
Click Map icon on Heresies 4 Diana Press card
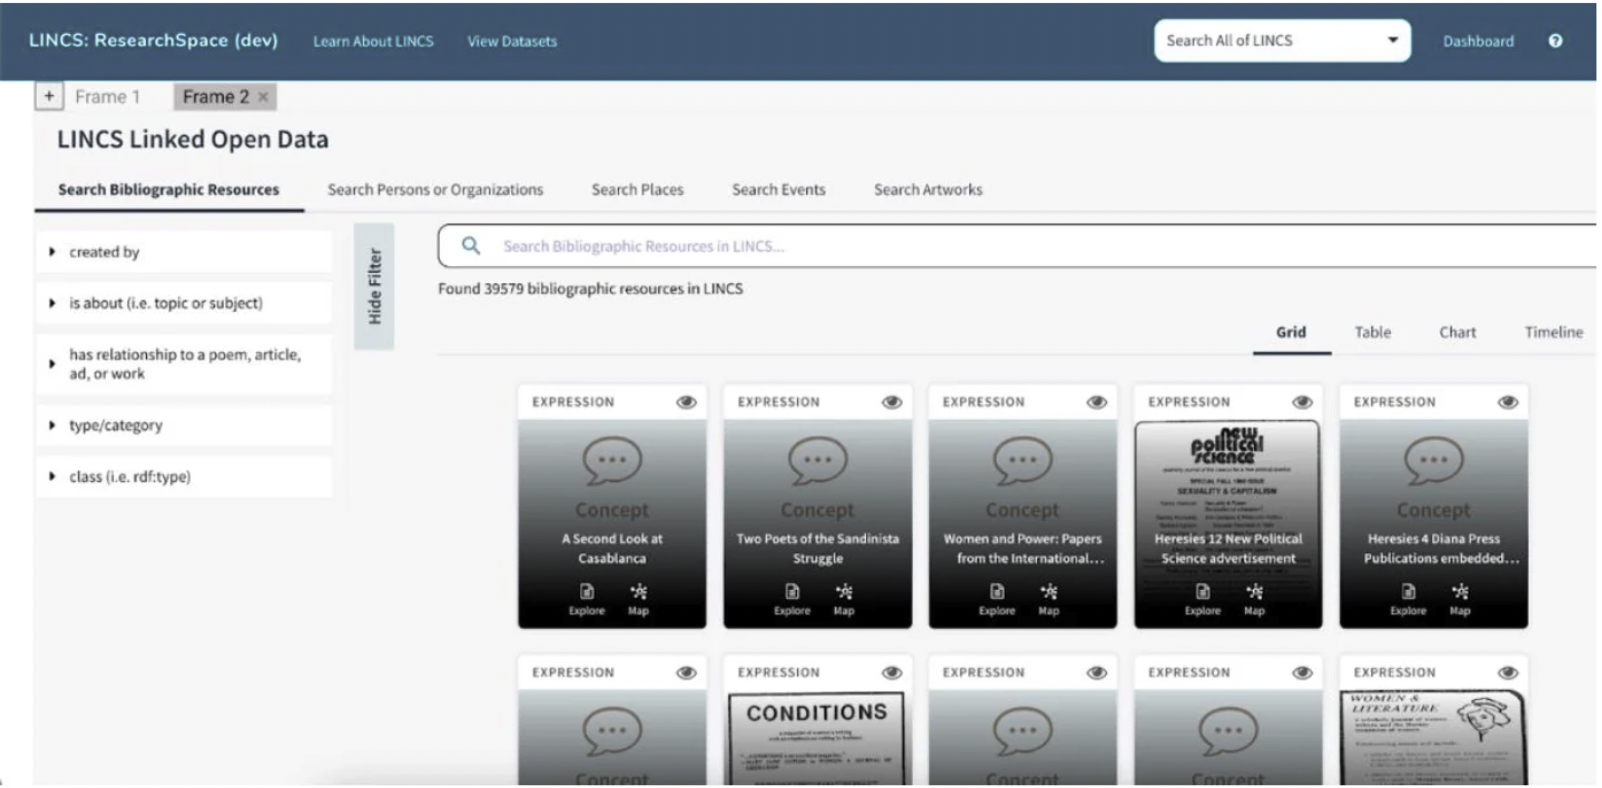pos(1460,592)
